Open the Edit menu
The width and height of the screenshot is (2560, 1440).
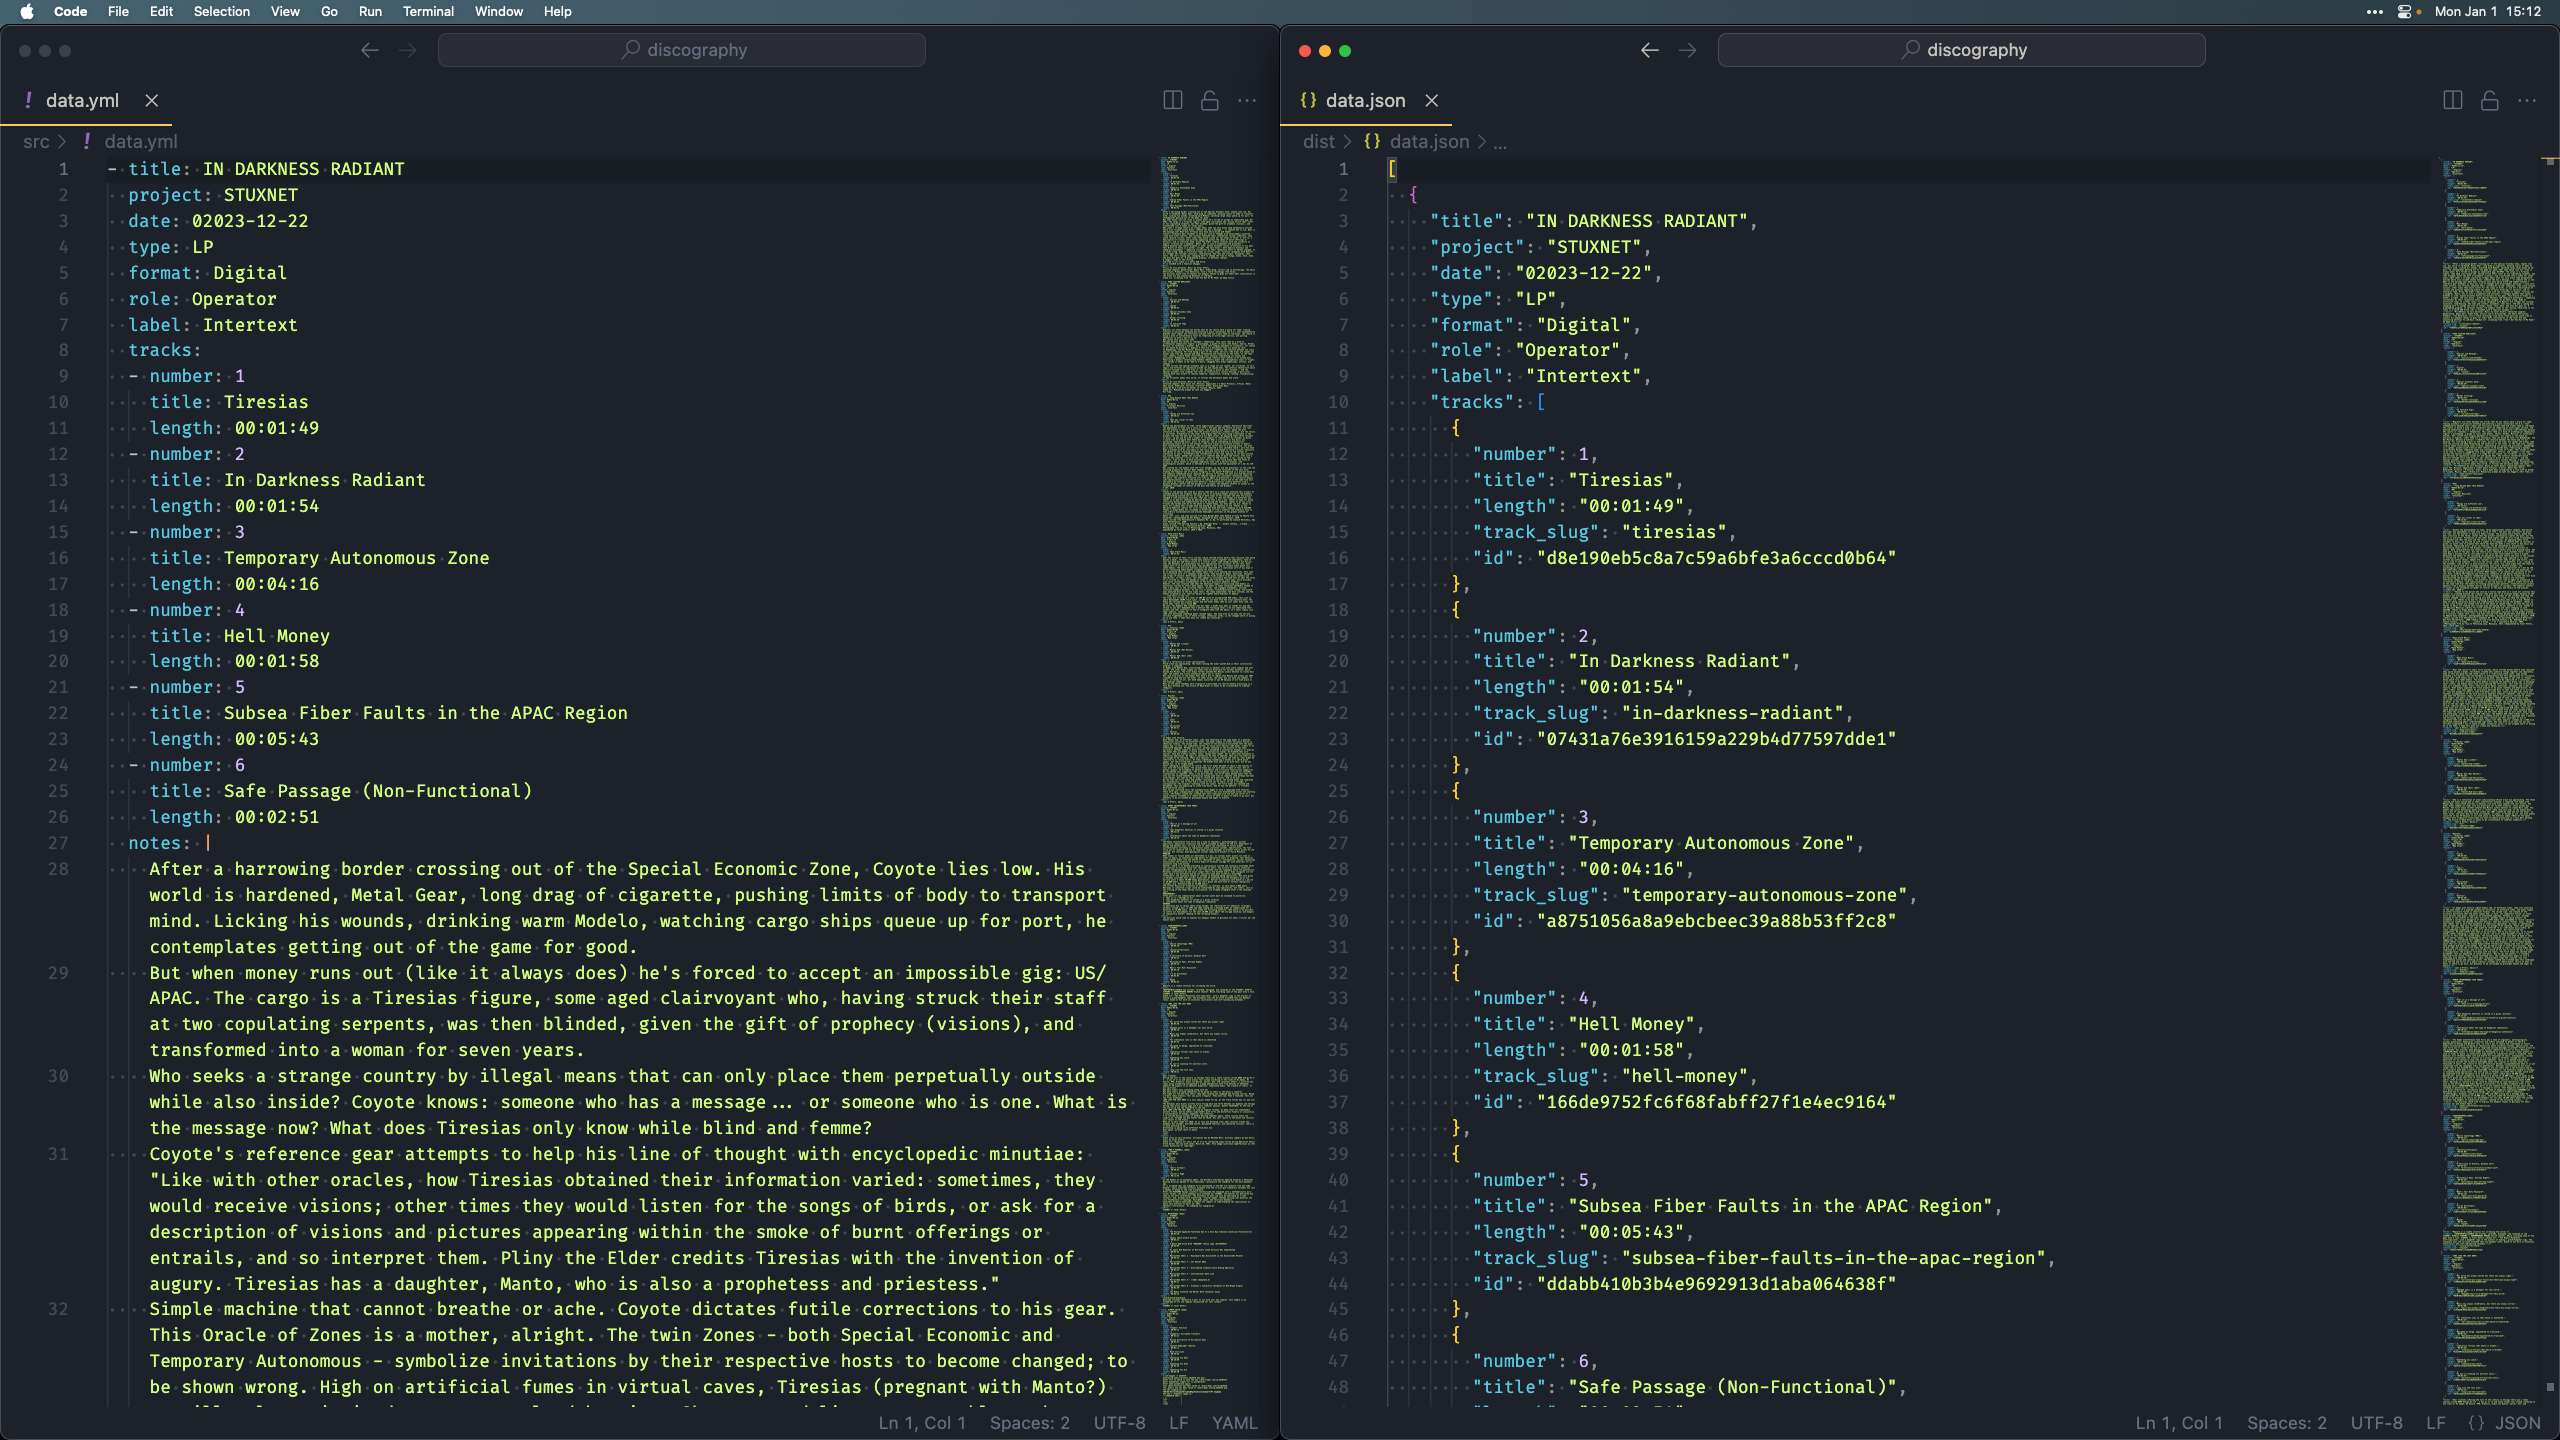pyautogui.click(x=161, y=11)
